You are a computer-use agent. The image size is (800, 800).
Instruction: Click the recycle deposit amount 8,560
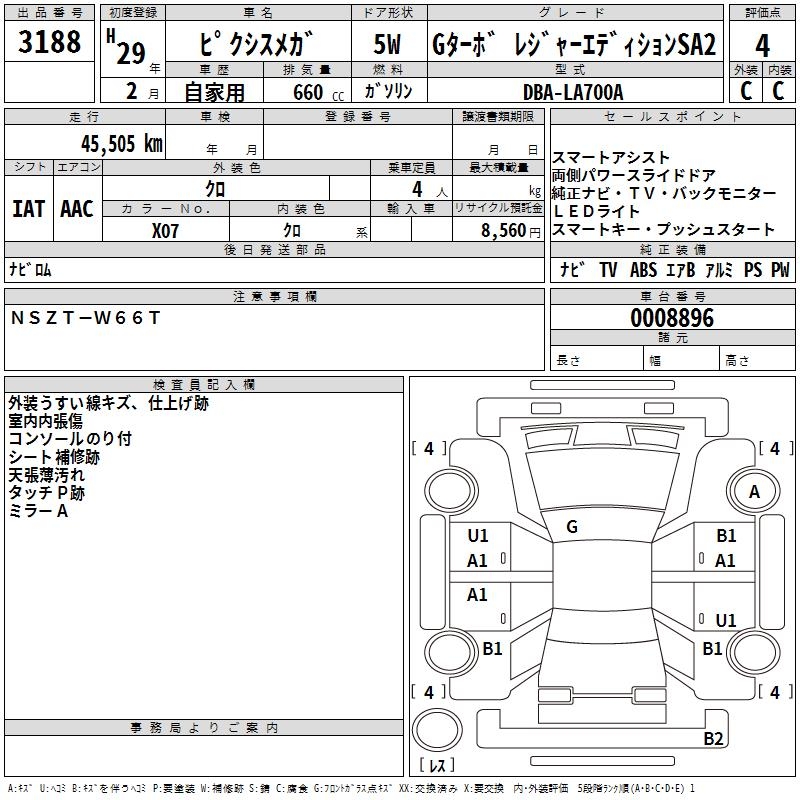pyautogui.click(x=502, y=229)
